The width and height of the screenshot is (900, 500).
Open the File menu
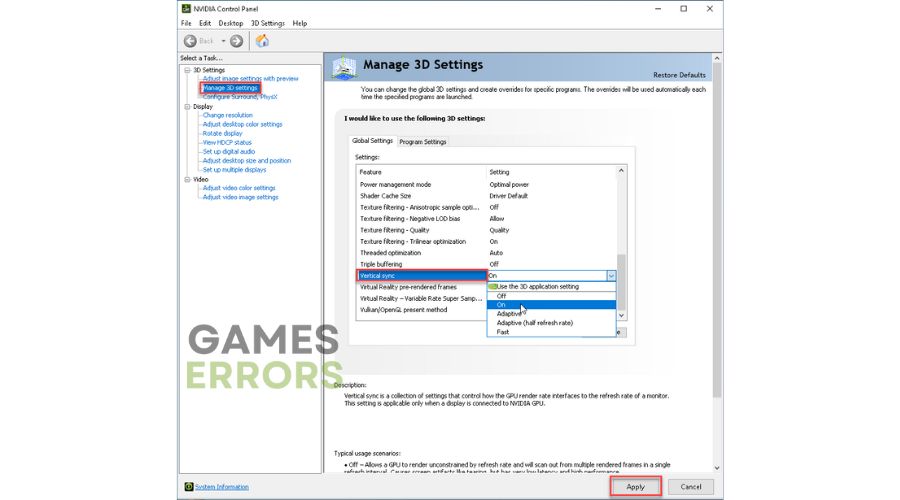coord(186,23)
